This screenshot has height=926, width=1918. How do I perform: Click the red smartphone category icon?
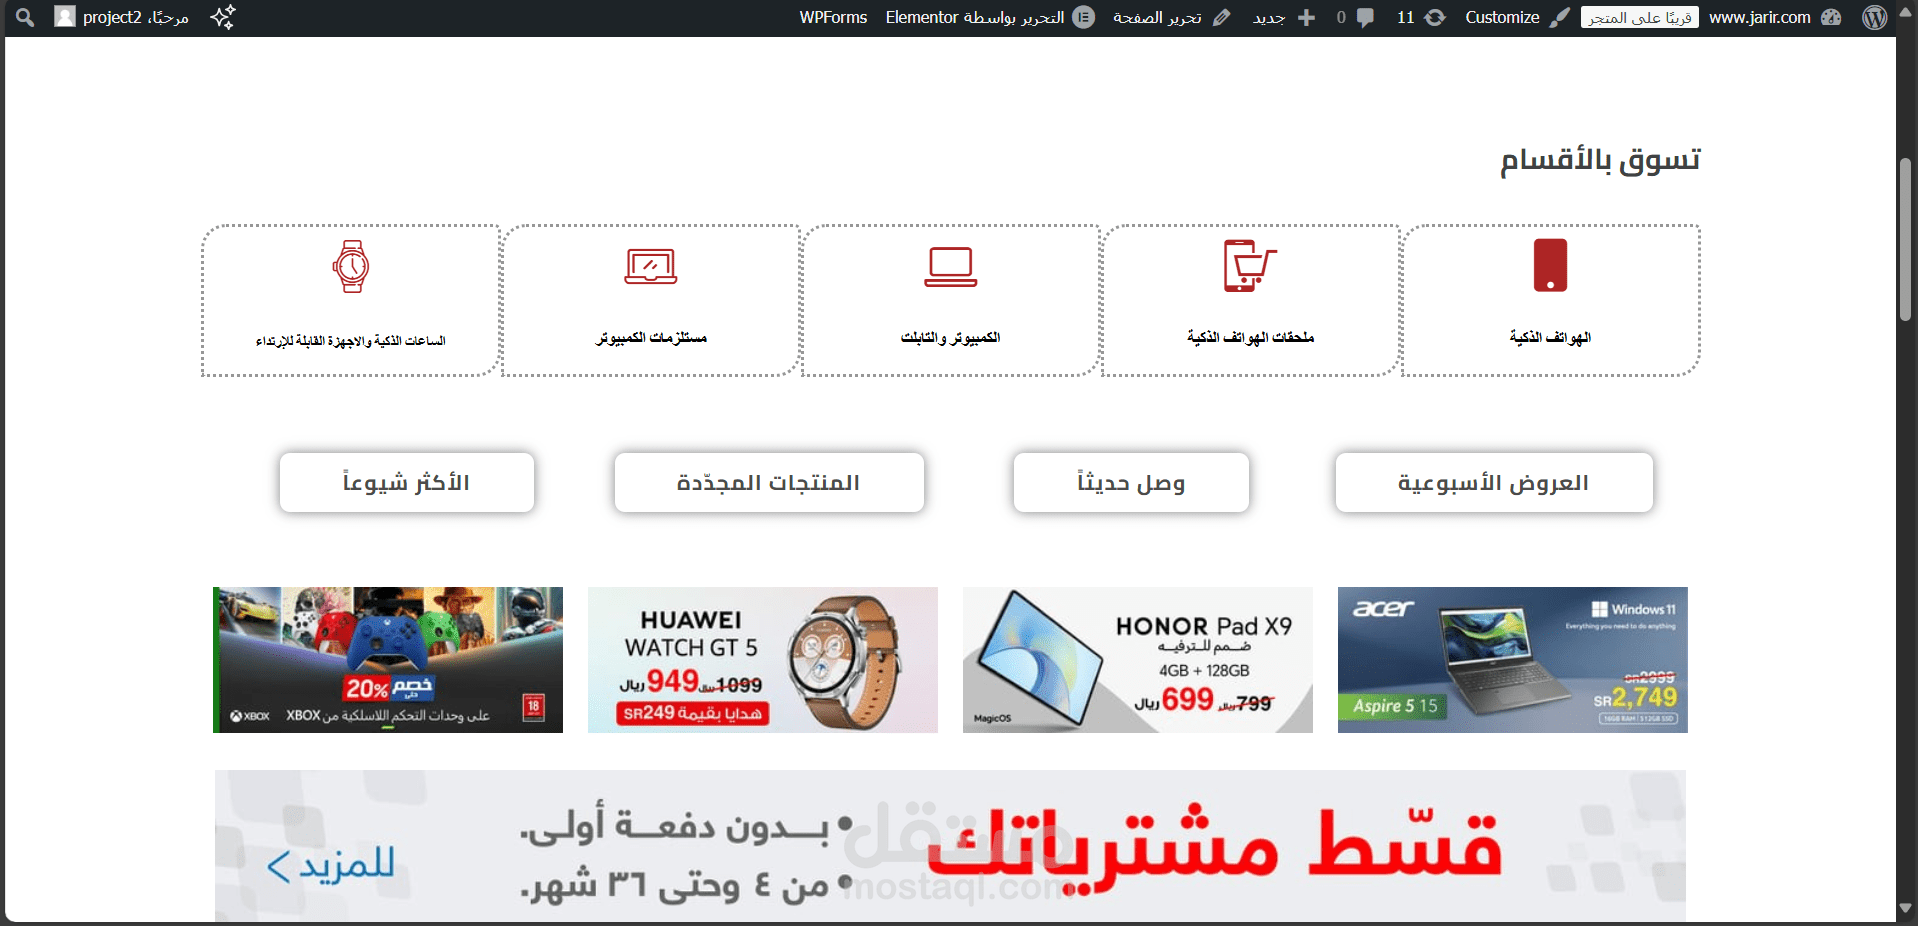click(1550, 265)
